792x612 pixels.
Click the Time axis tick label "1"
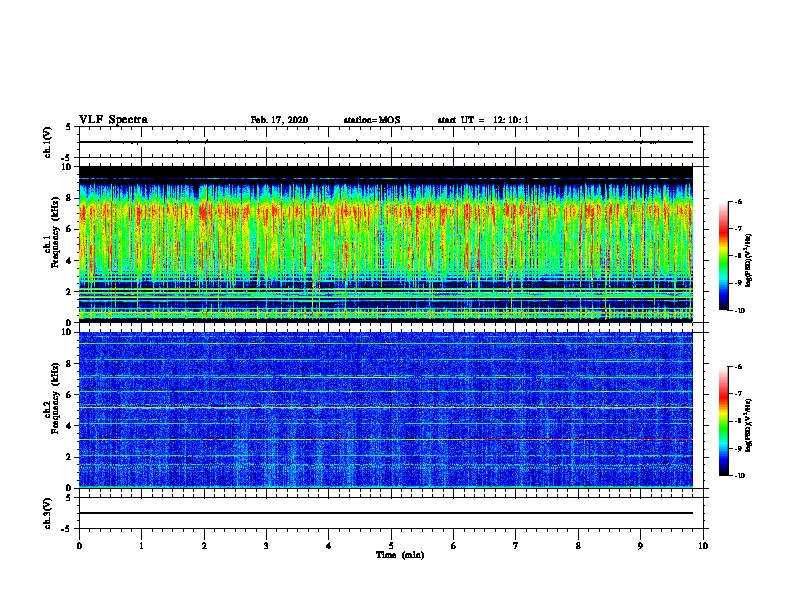[x=141, y=546]
